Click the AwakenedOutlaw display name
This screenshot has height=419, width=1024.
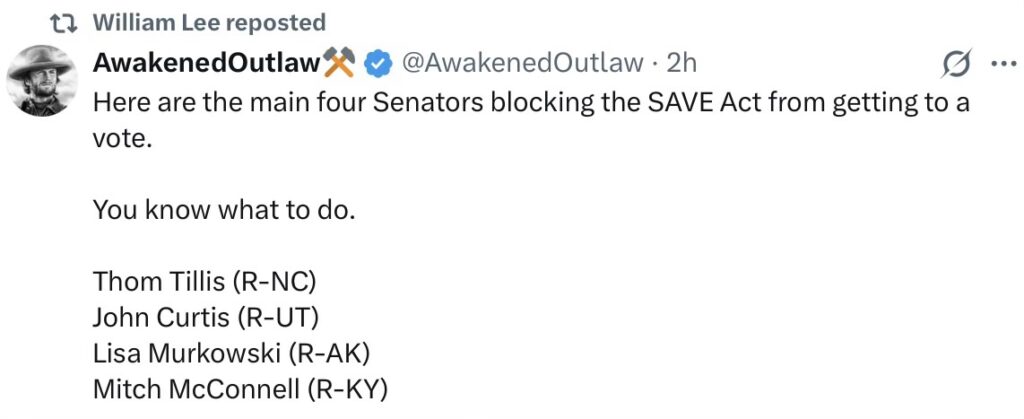[206, 63]
